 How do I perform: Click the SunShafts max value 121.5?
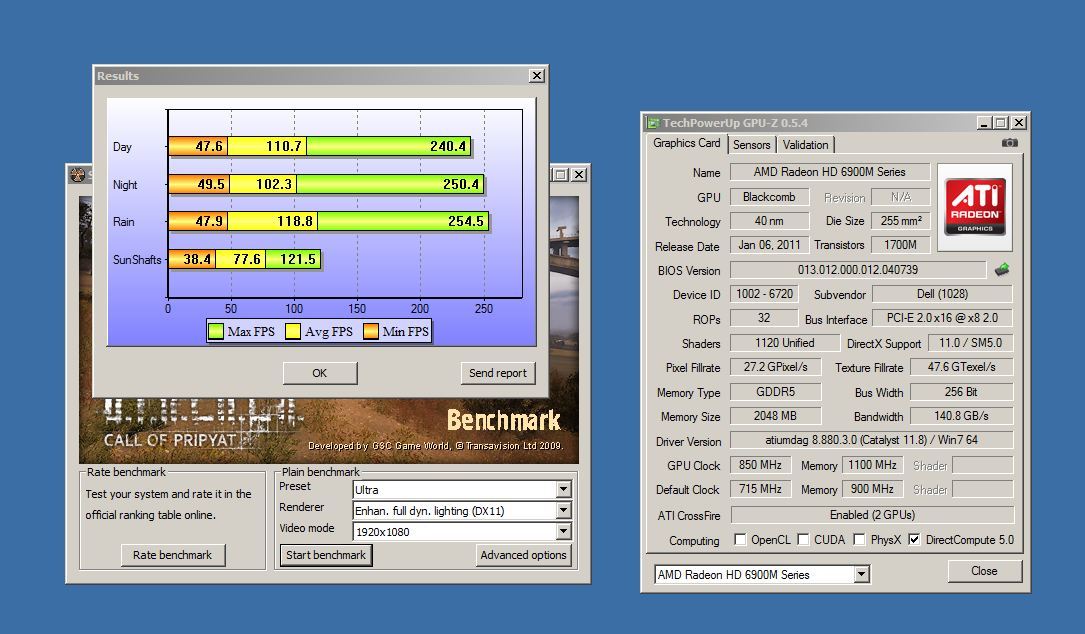tap(298, 259)
